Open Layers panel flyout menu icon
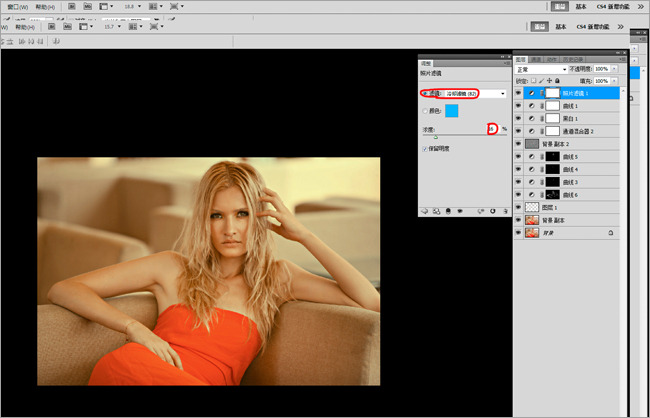Image resolution: width=650 pixels, height=418 pixels. coord(623,60)
